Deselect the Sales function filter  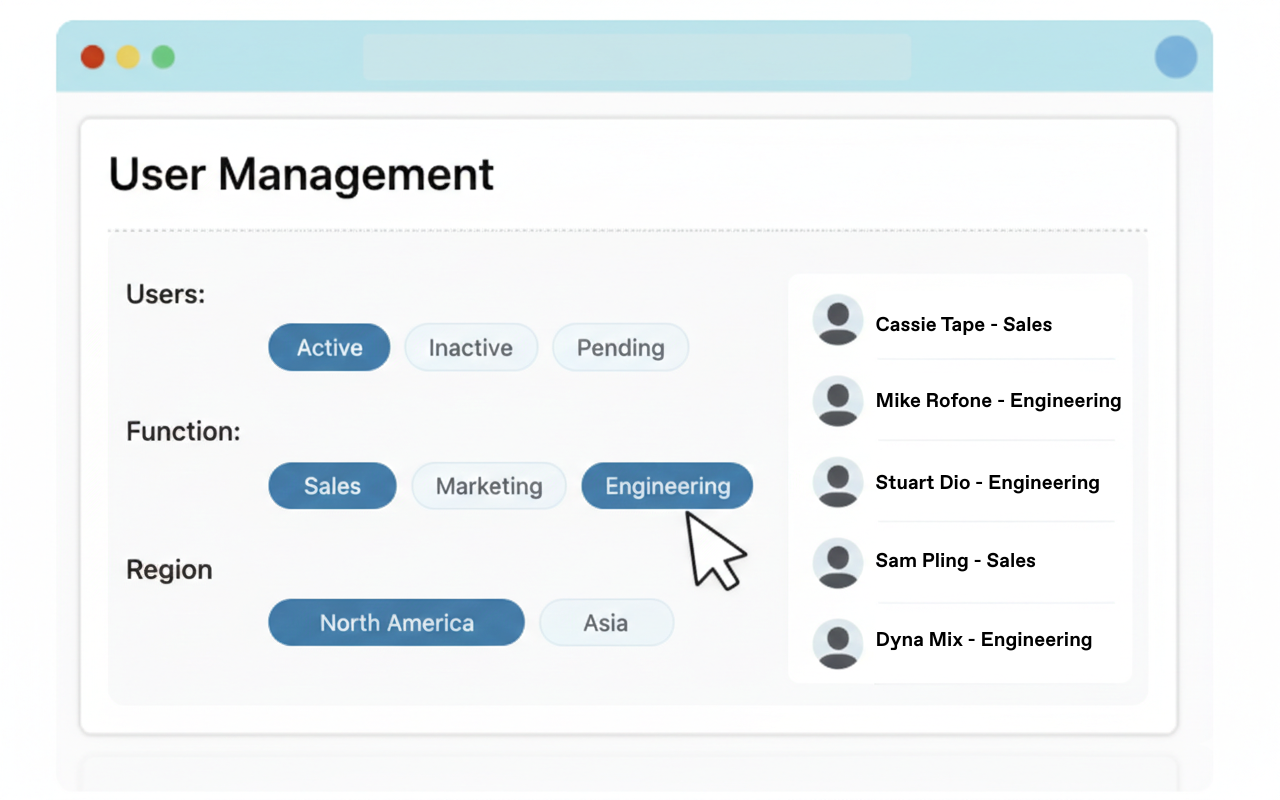[x=332, y=486]
